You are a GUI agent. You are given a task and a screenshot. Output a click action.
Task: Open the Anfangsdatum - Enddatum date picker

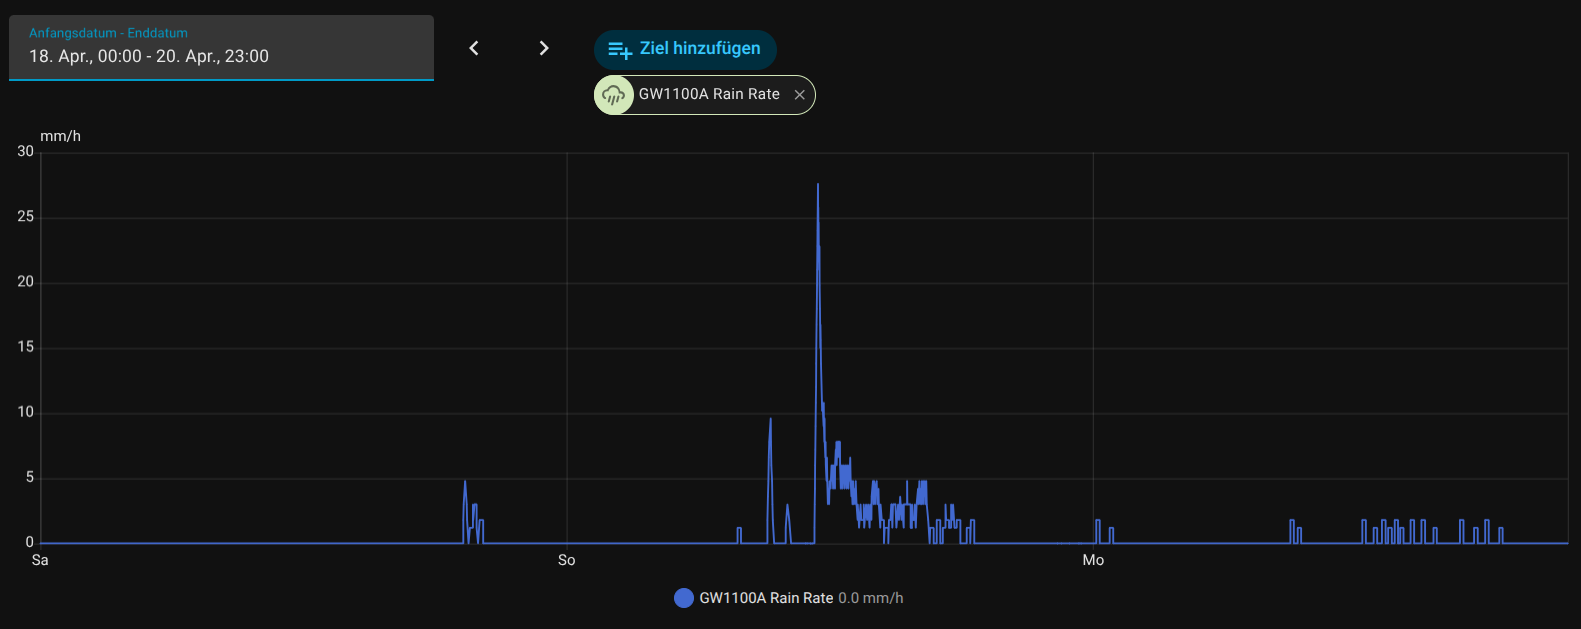click(221, 47)
